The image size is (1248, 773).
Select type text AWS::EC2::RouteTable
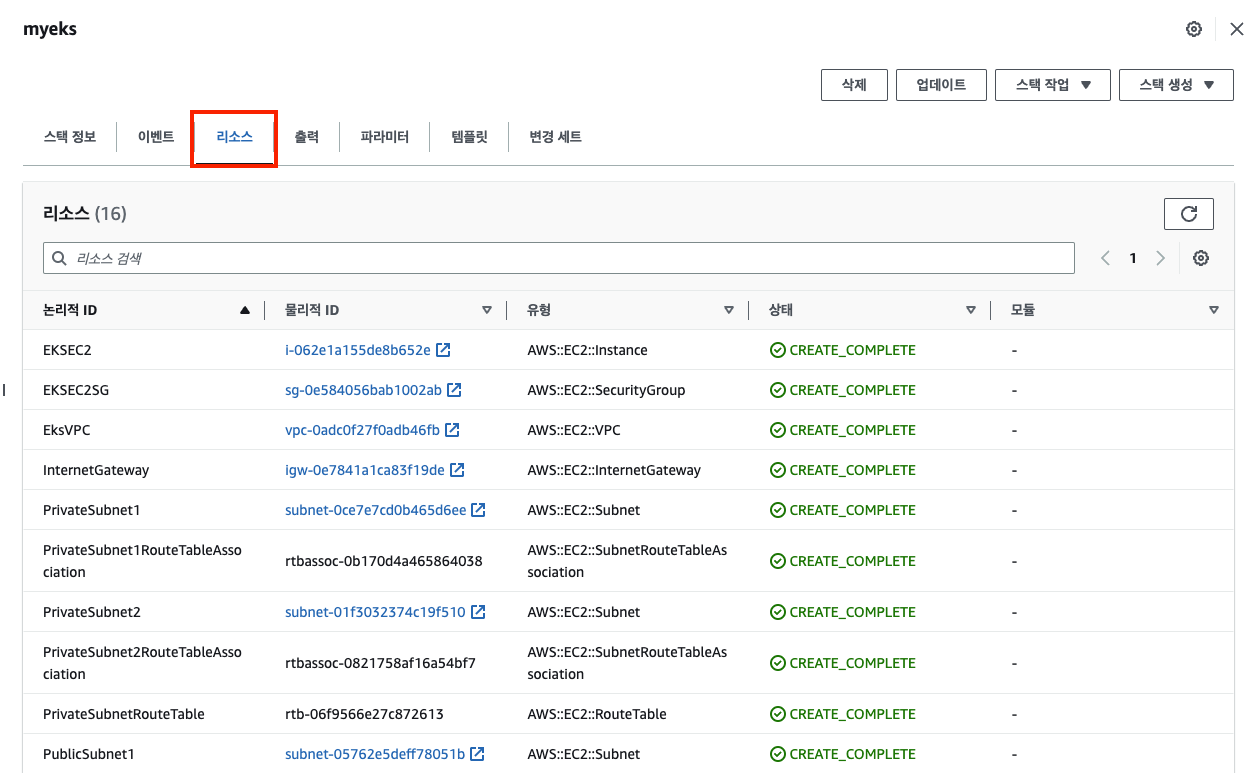click(x=597, y=714)
